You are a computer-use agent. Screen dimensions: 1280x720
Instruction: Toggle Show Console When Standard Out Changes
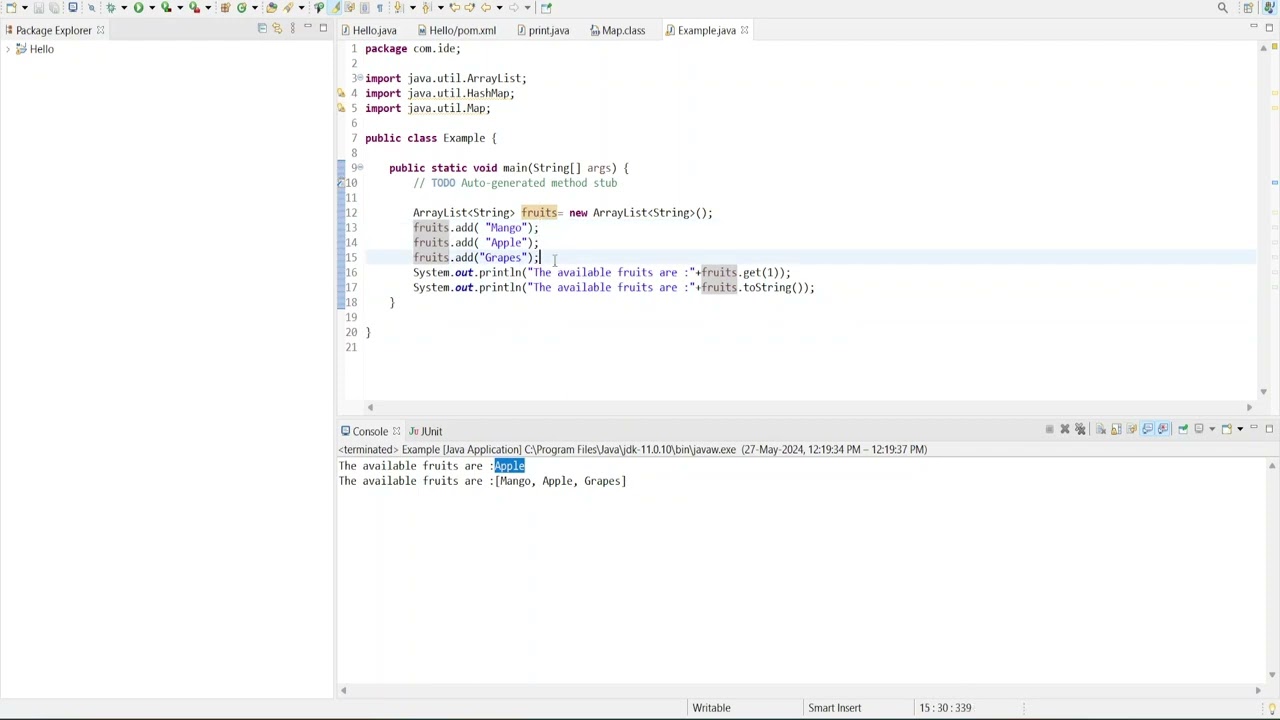pos(1147,430)
